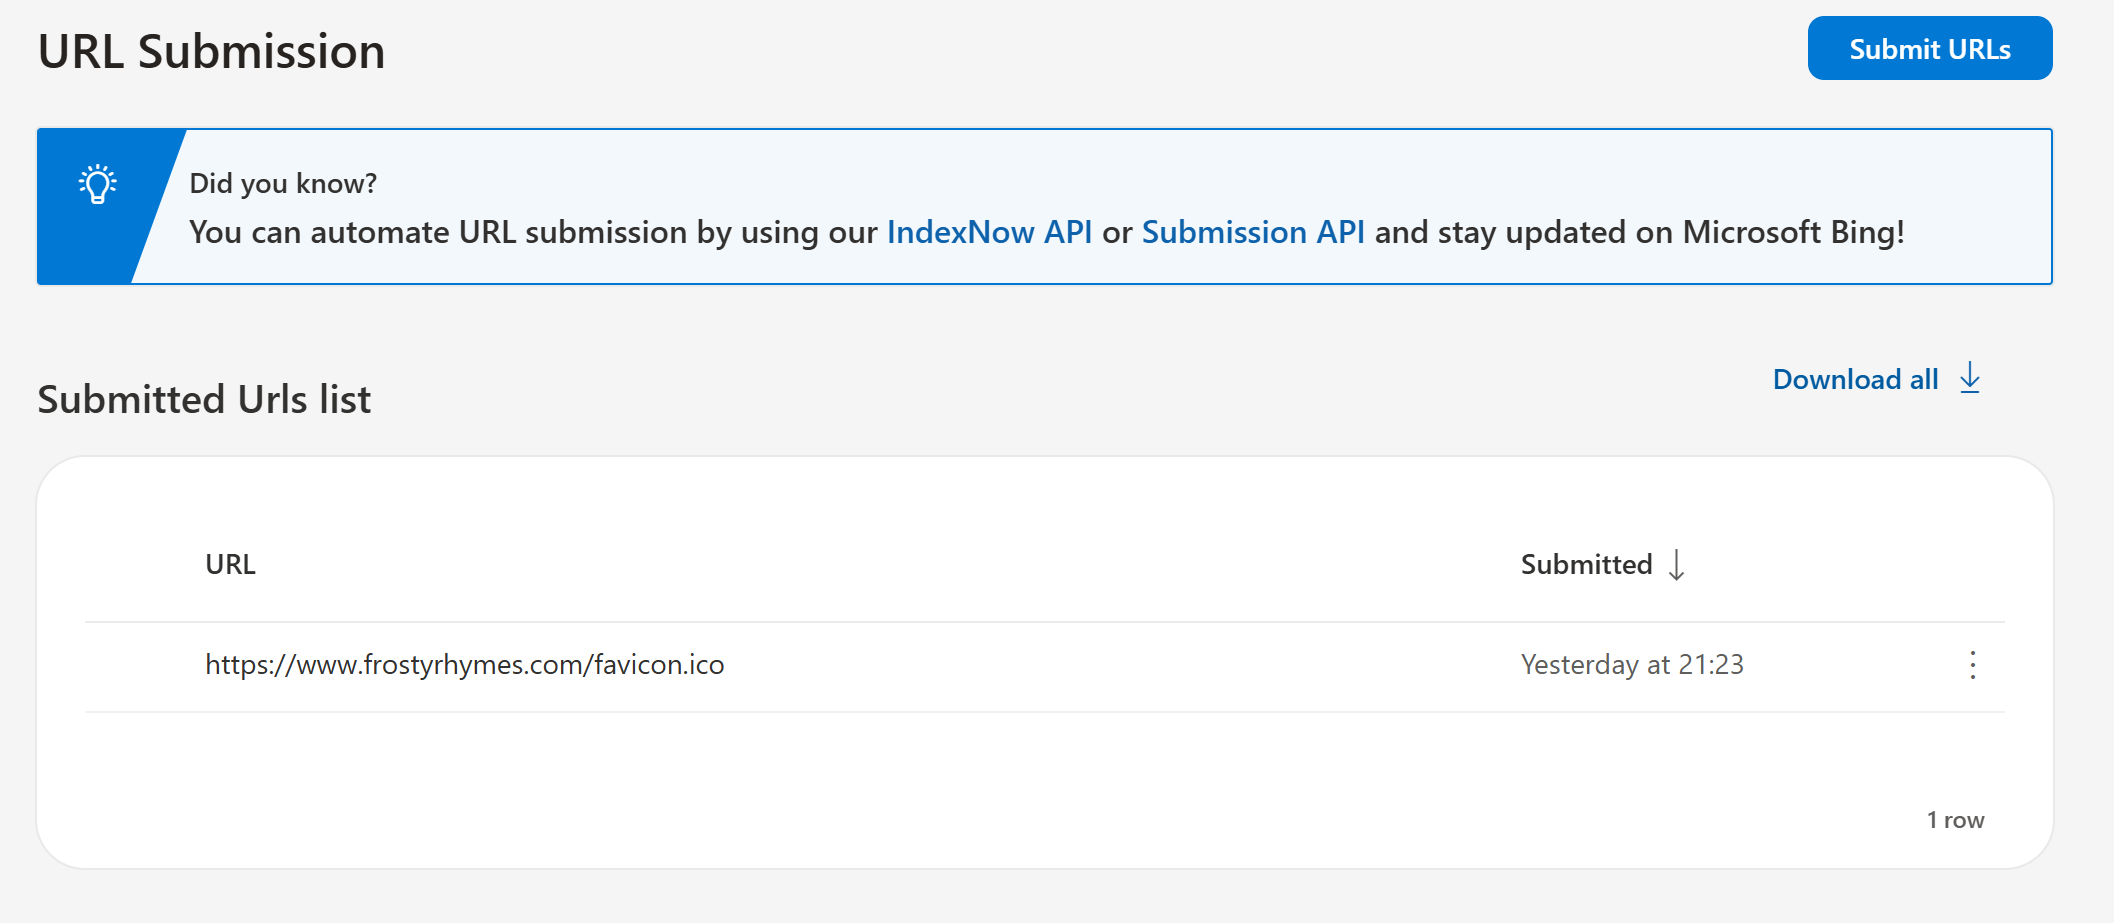This screenshot has width=2114, height=923.
Task: Click the download arrow icon
Action: coord(1969,378)
